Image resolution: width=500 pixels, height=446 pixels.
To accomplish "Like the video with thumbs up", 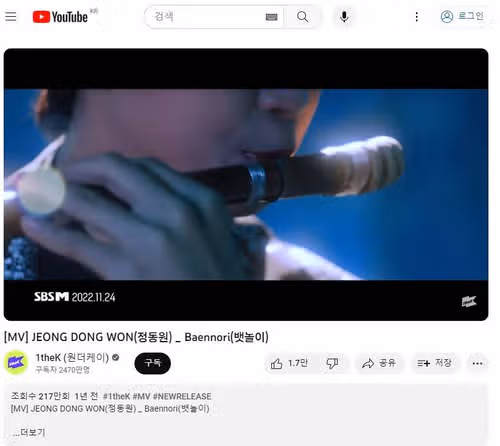I will coord(289,363).
